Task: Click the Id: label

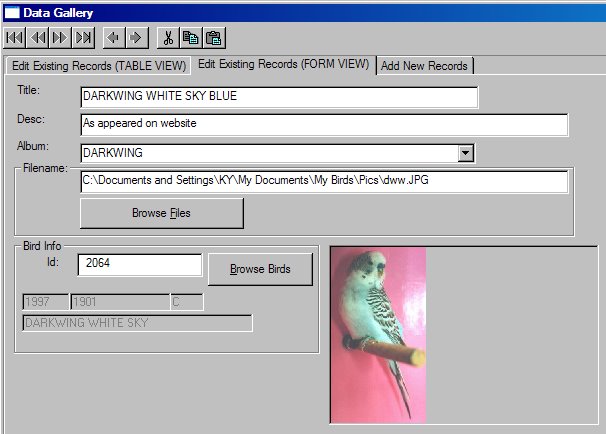Action: [53, 262]
